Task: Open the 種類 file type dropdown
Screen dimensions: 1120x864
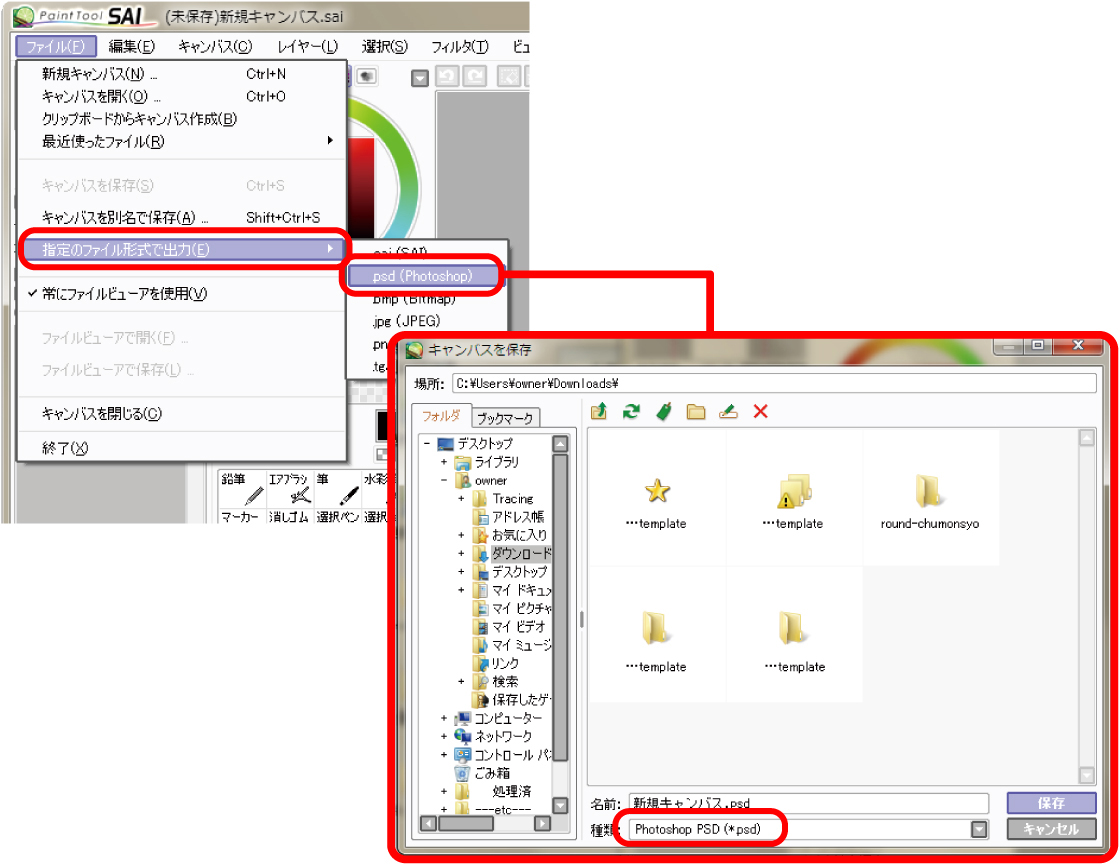Action: (979, 829)
